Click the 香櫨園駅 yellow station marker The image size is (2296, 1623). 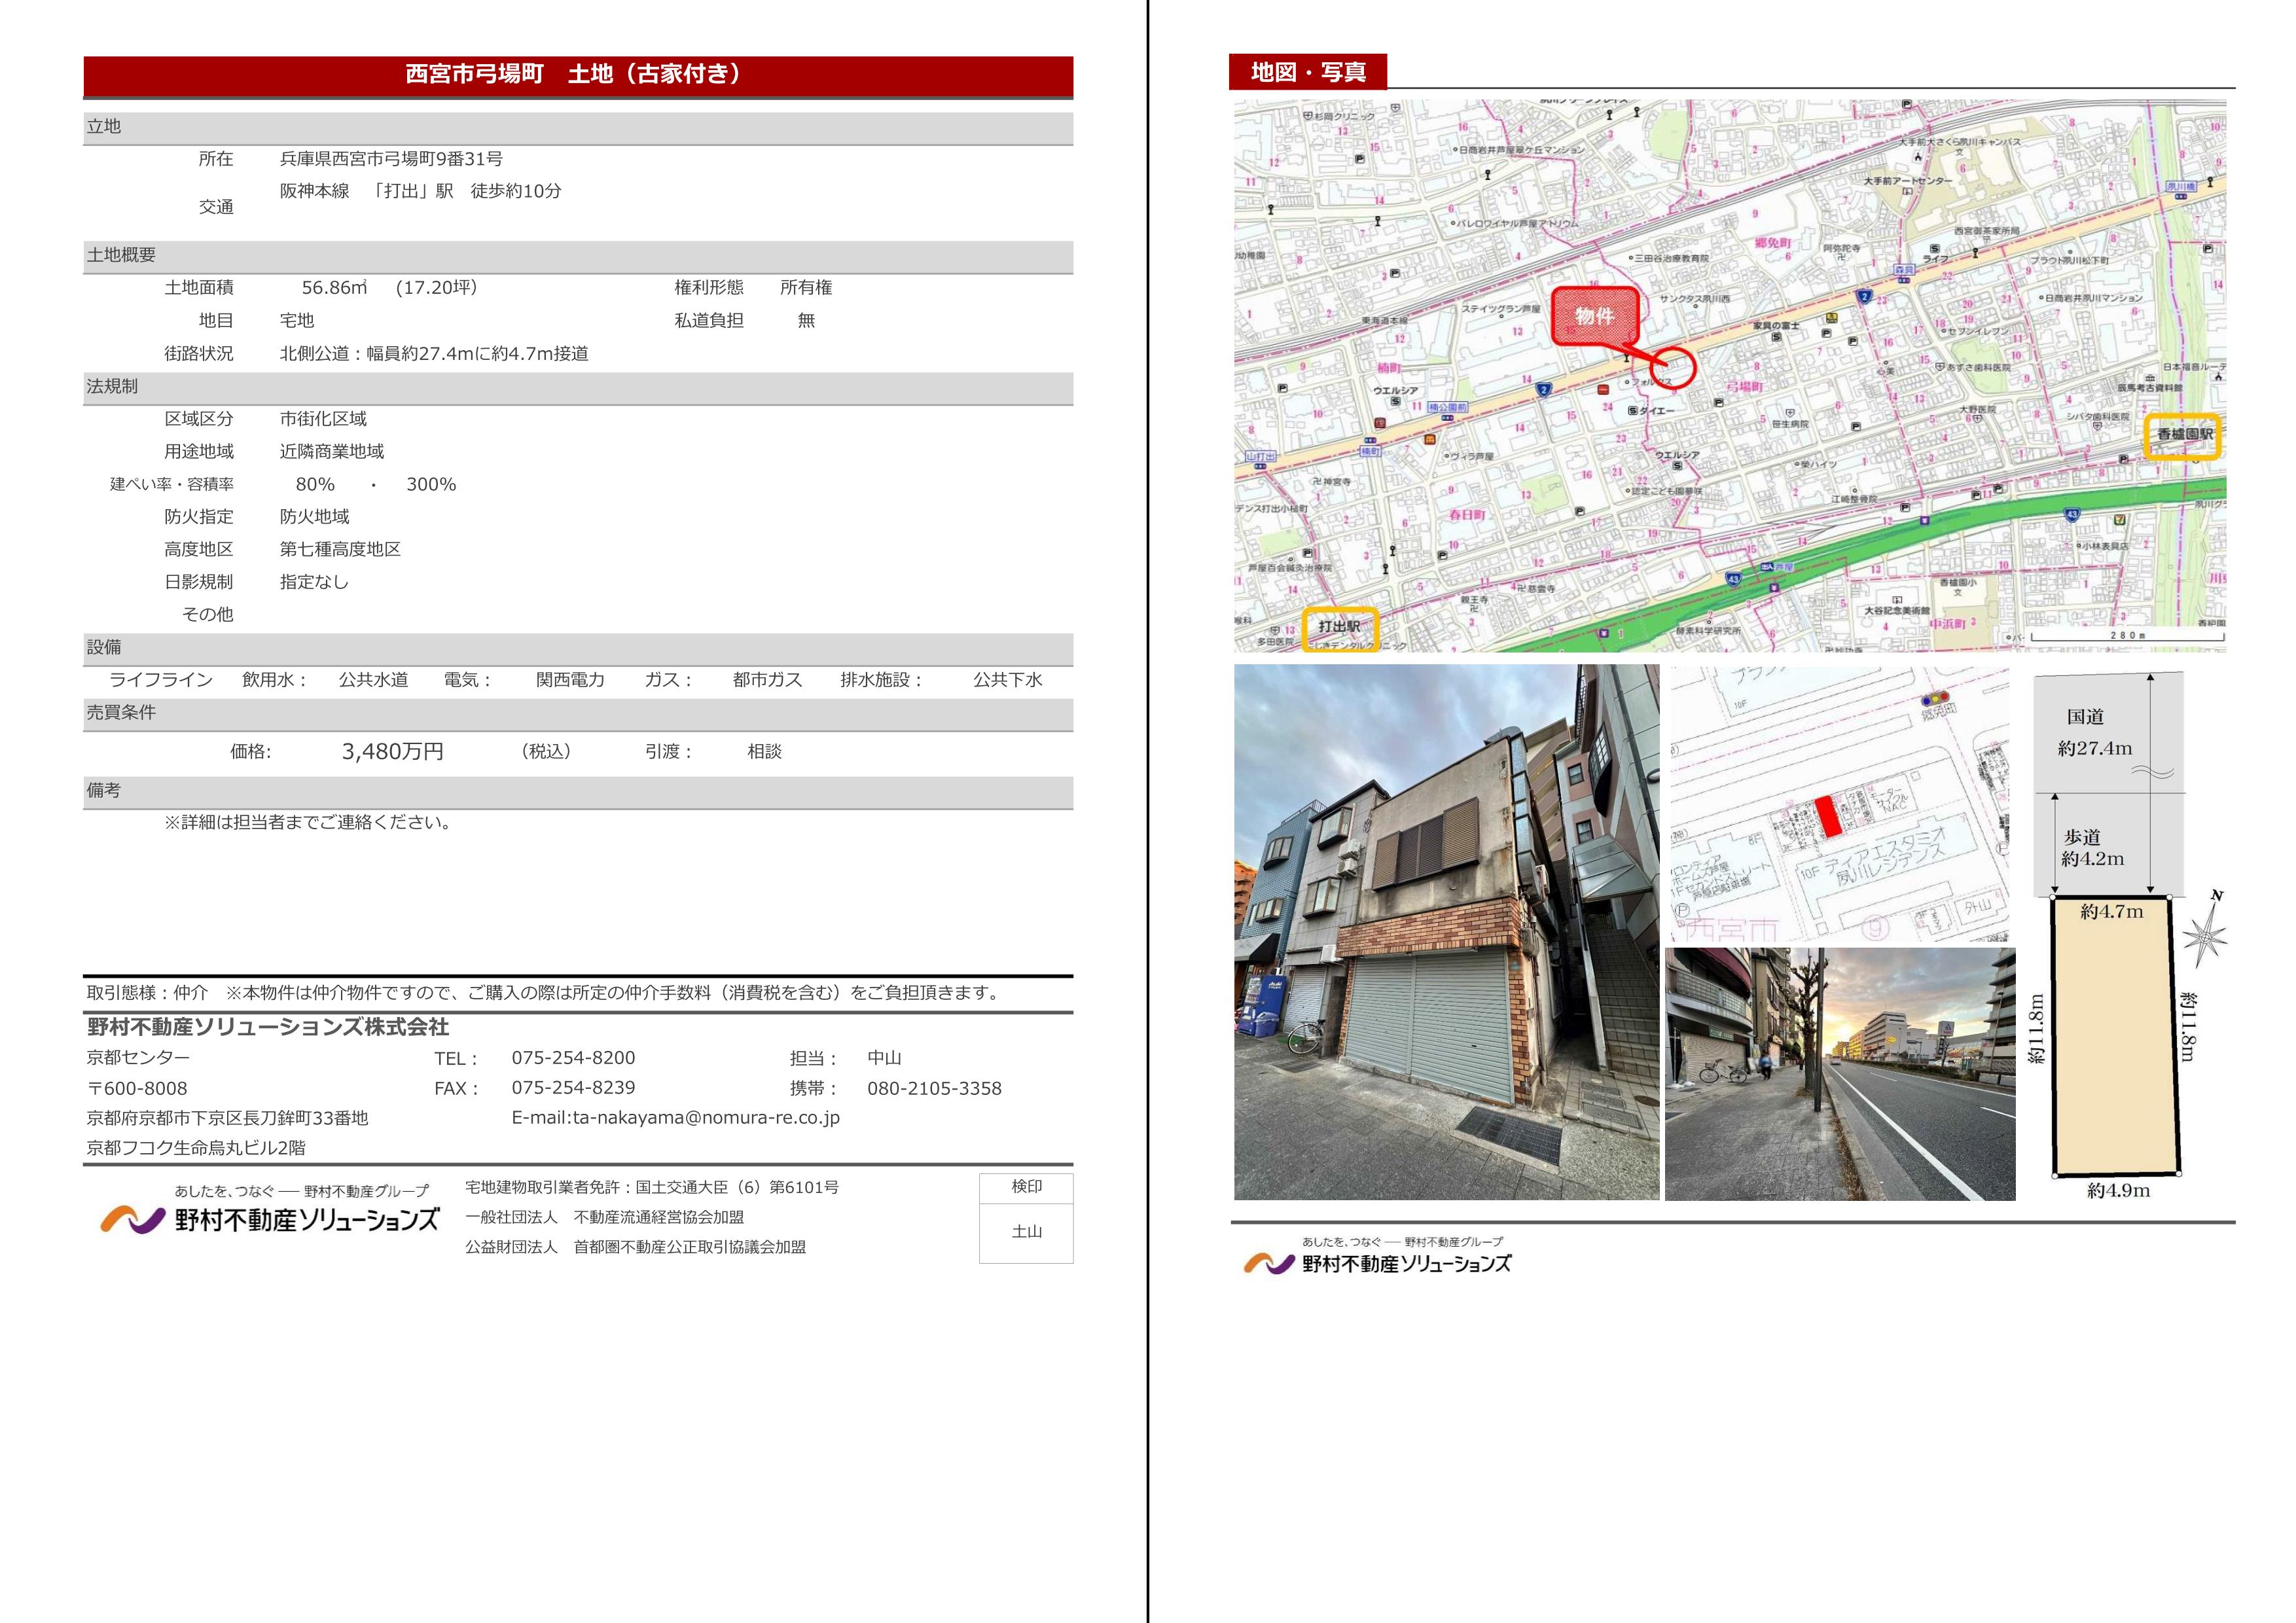pyautogui.click(x=2182, y=435)
